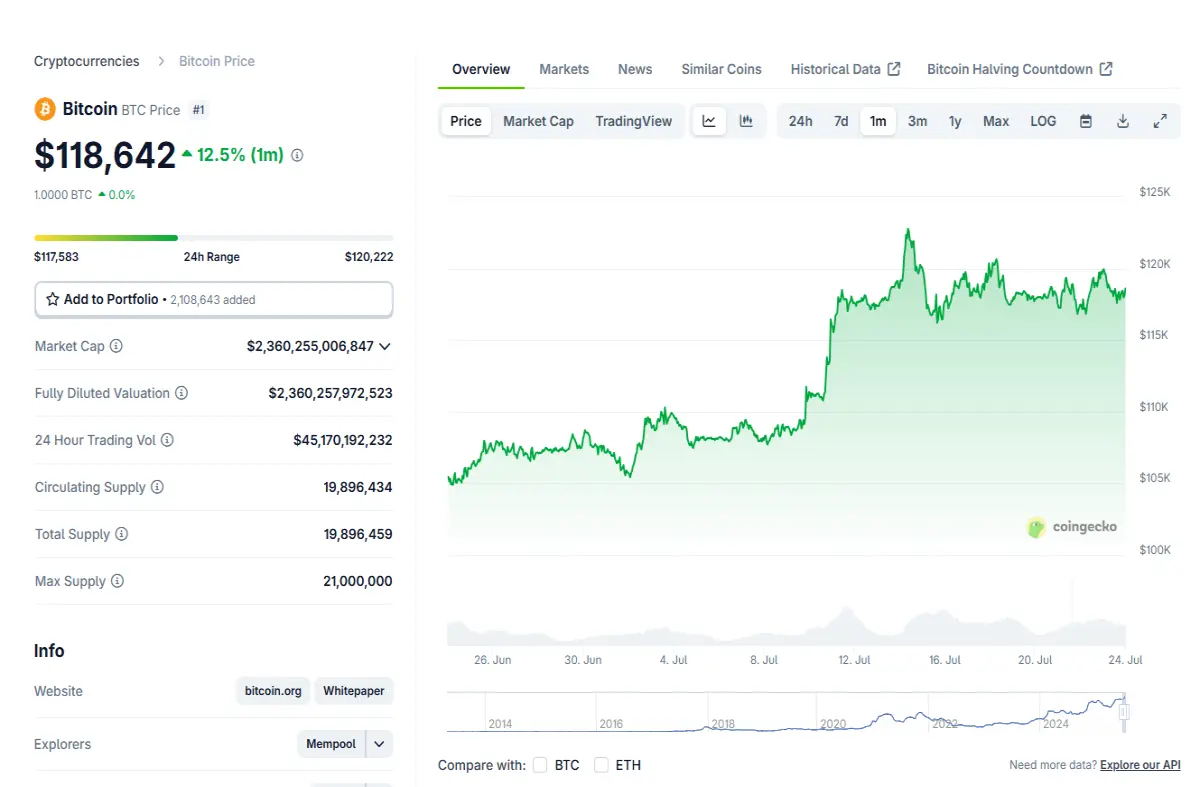Click the Max Supply value 21,000,000
The height and width of the screenshot is (787, 1200).
(x=358, y=581)
